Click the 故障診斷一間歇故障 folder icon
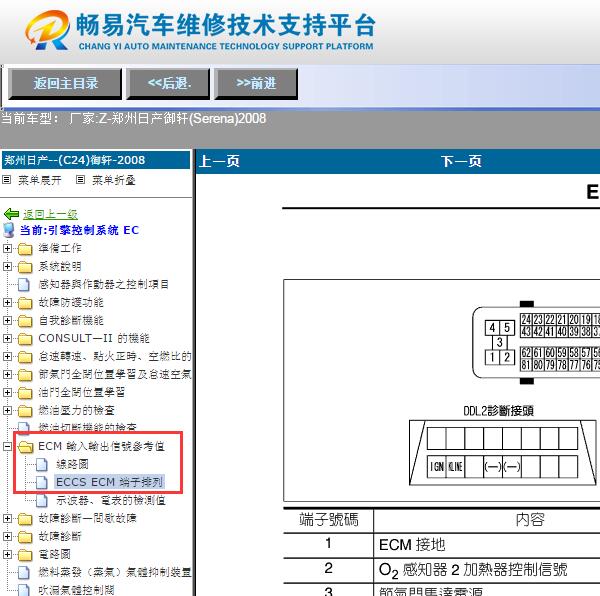The width and height of the screenshot is (600, 596). [x=25, y=519]
